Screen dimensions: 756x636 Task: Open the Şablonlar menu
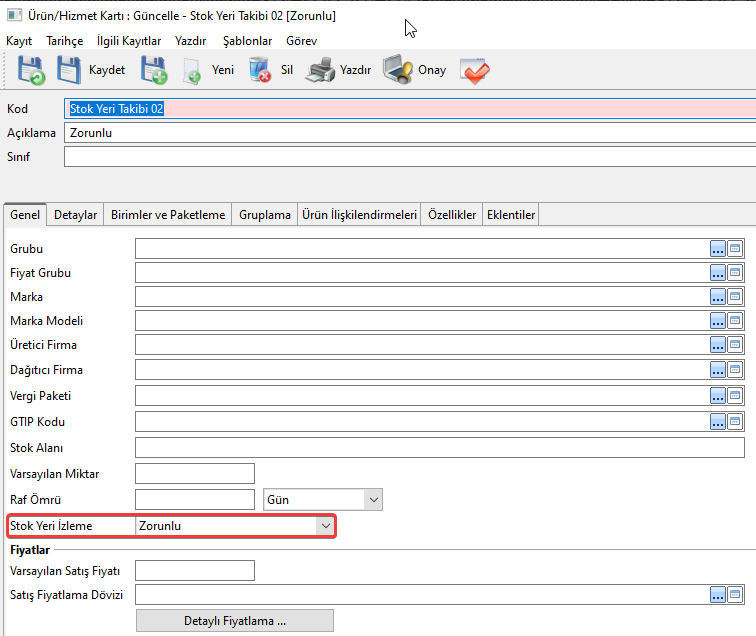(246, 41)
